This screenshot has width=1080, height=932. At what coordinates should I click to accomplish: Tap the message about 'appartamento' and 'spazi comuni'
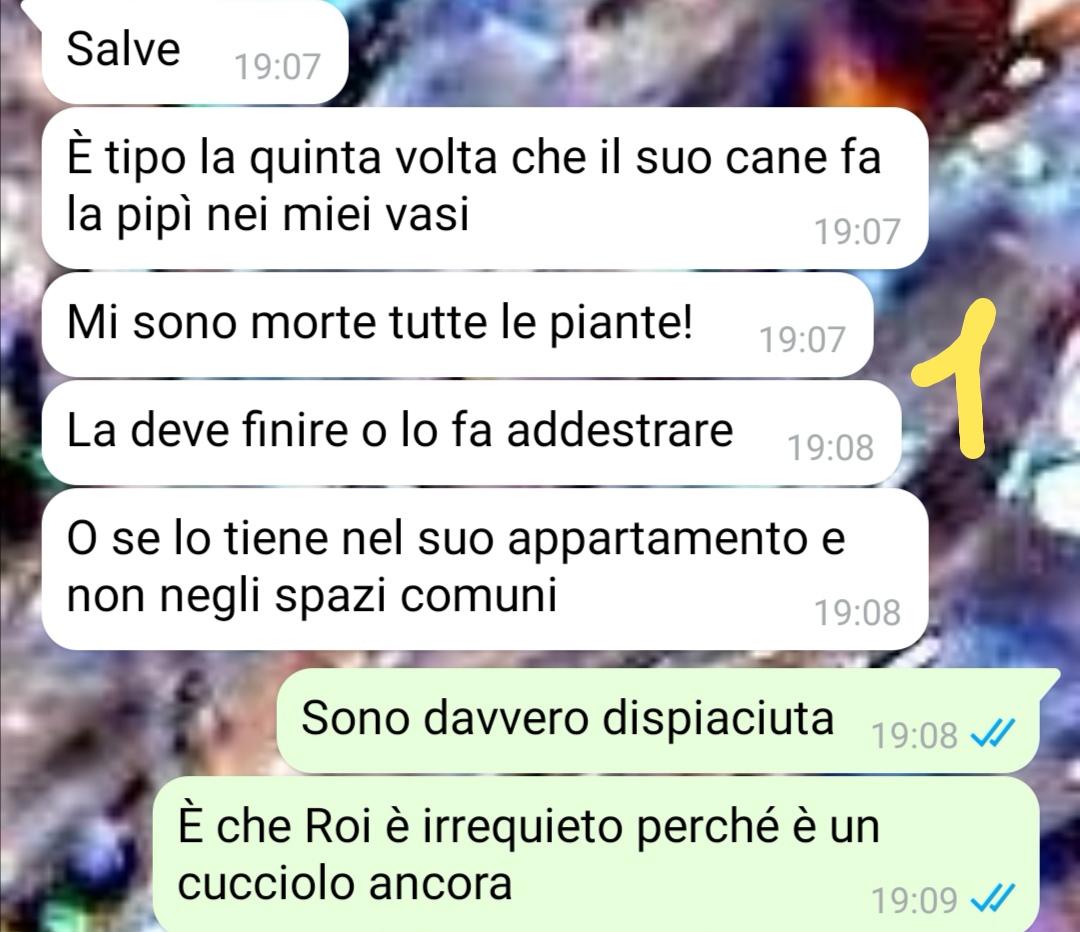point(485,569)
